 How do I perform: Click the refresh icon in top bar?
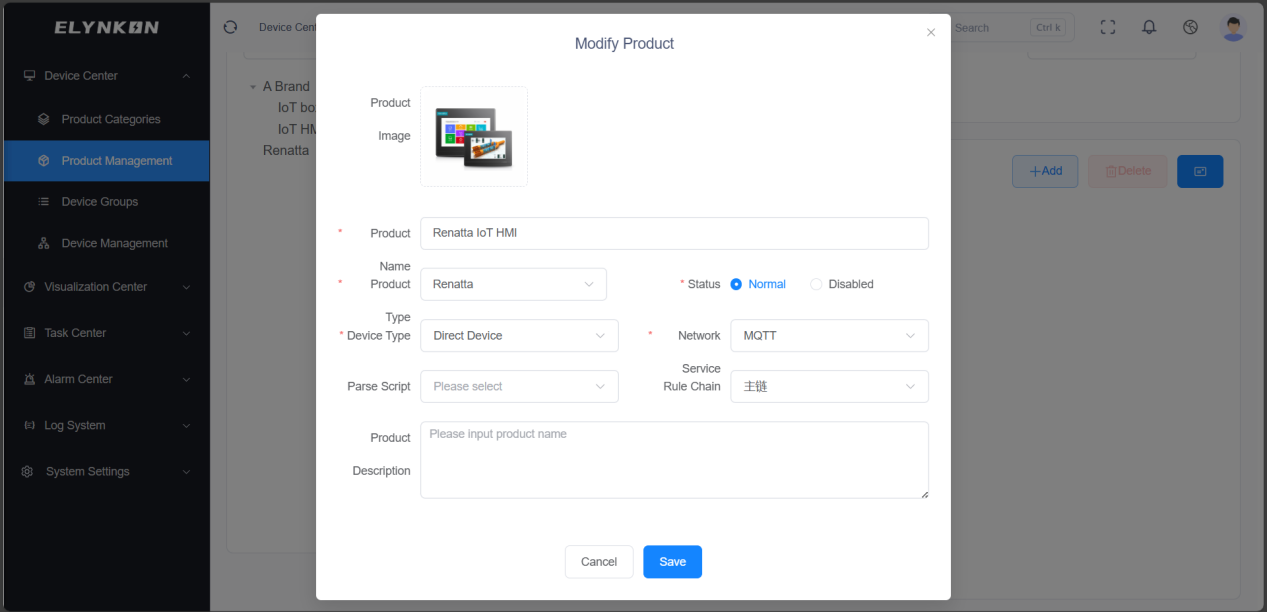pos(231,27)
